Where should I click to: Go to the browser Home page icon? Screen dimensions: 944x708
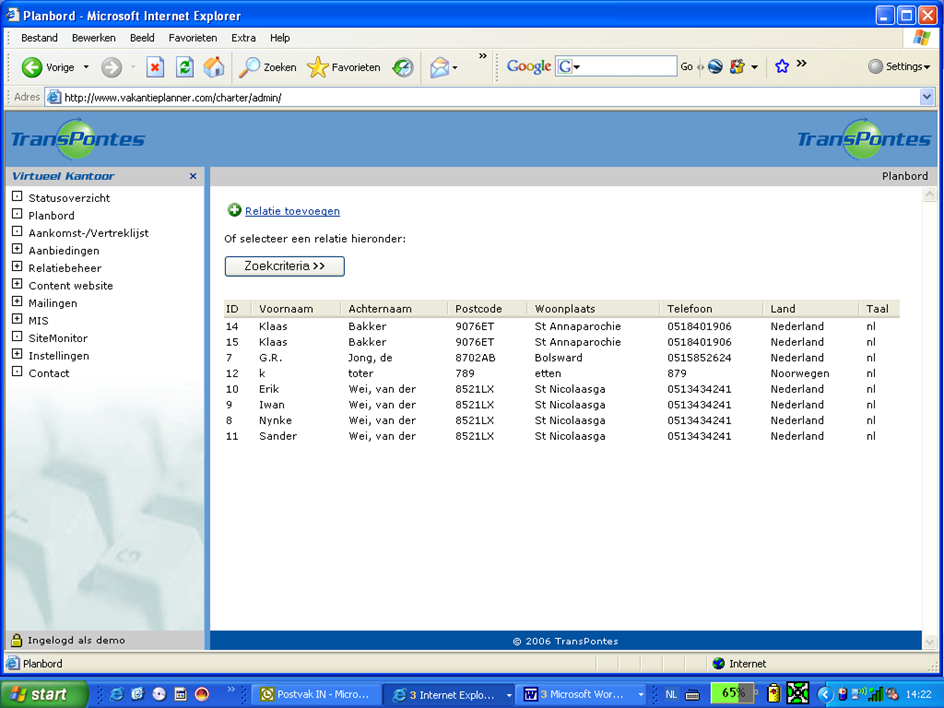click(213, 67)
